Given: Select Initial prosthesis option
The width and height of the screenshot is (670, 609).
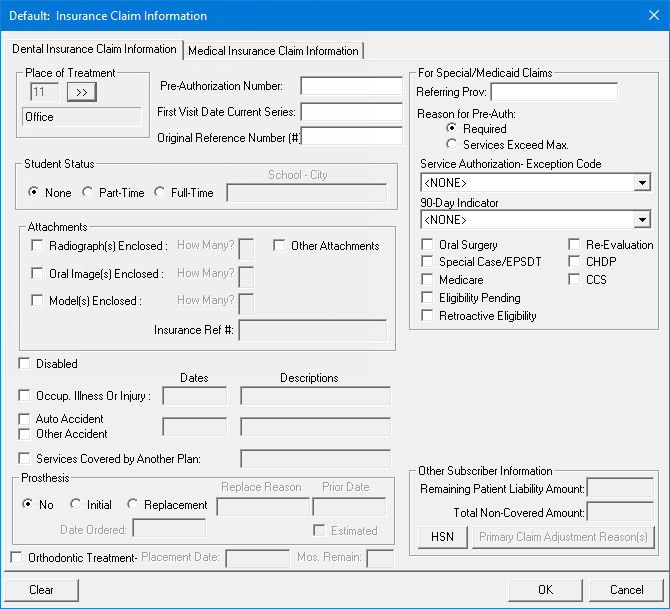Looking at the screenshot, I should (x=76, y=505).
